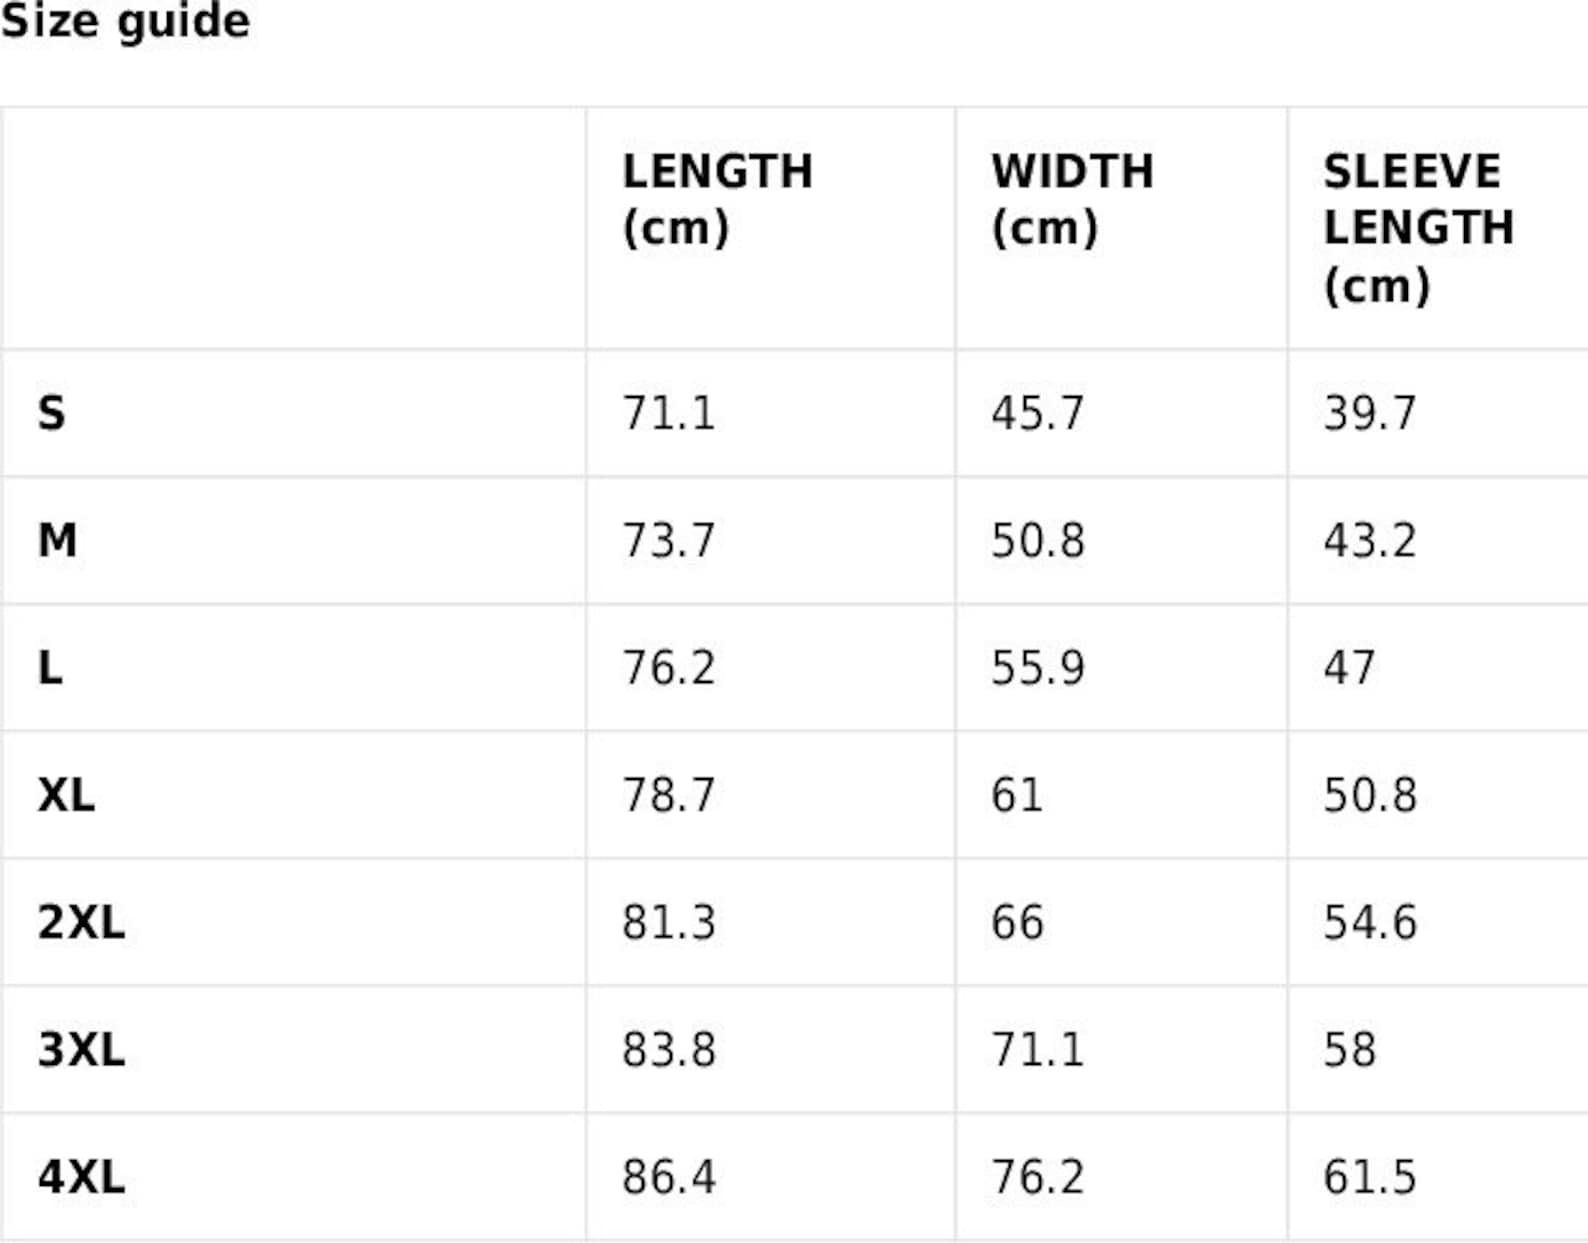
Task: Select the 54.6 sleeve length for 2XL
Action: pos(1370,922)
